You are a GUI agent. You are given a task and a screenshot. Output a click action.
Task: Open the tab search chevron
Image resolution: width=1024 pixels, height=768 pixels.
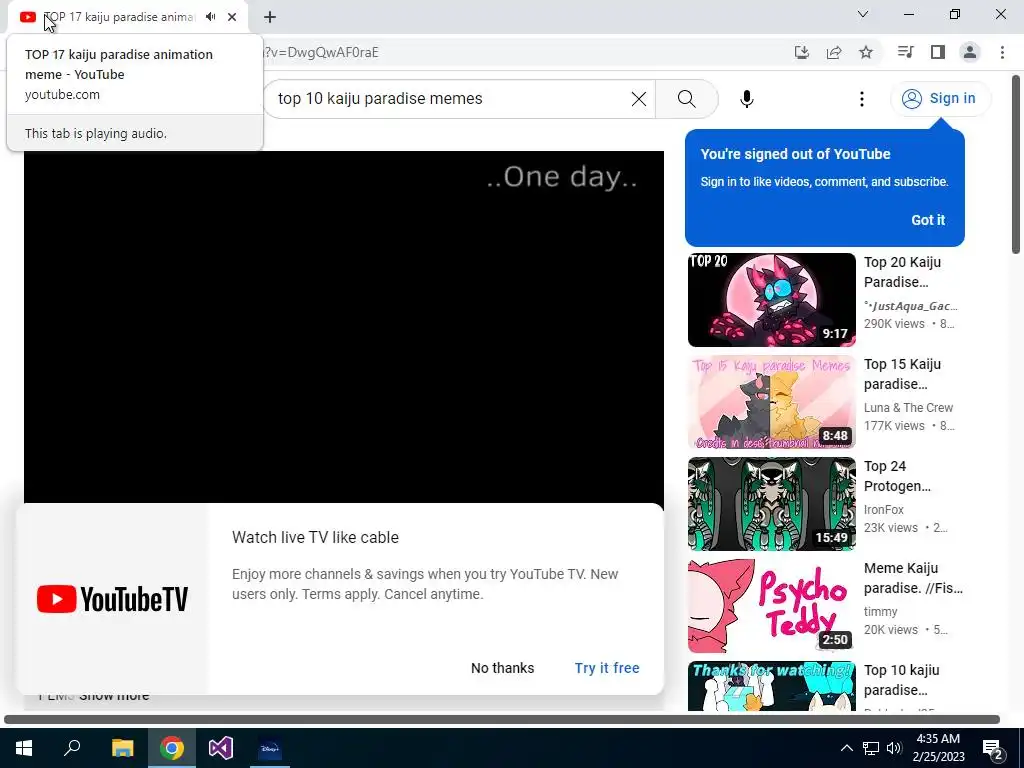(863, 14)
